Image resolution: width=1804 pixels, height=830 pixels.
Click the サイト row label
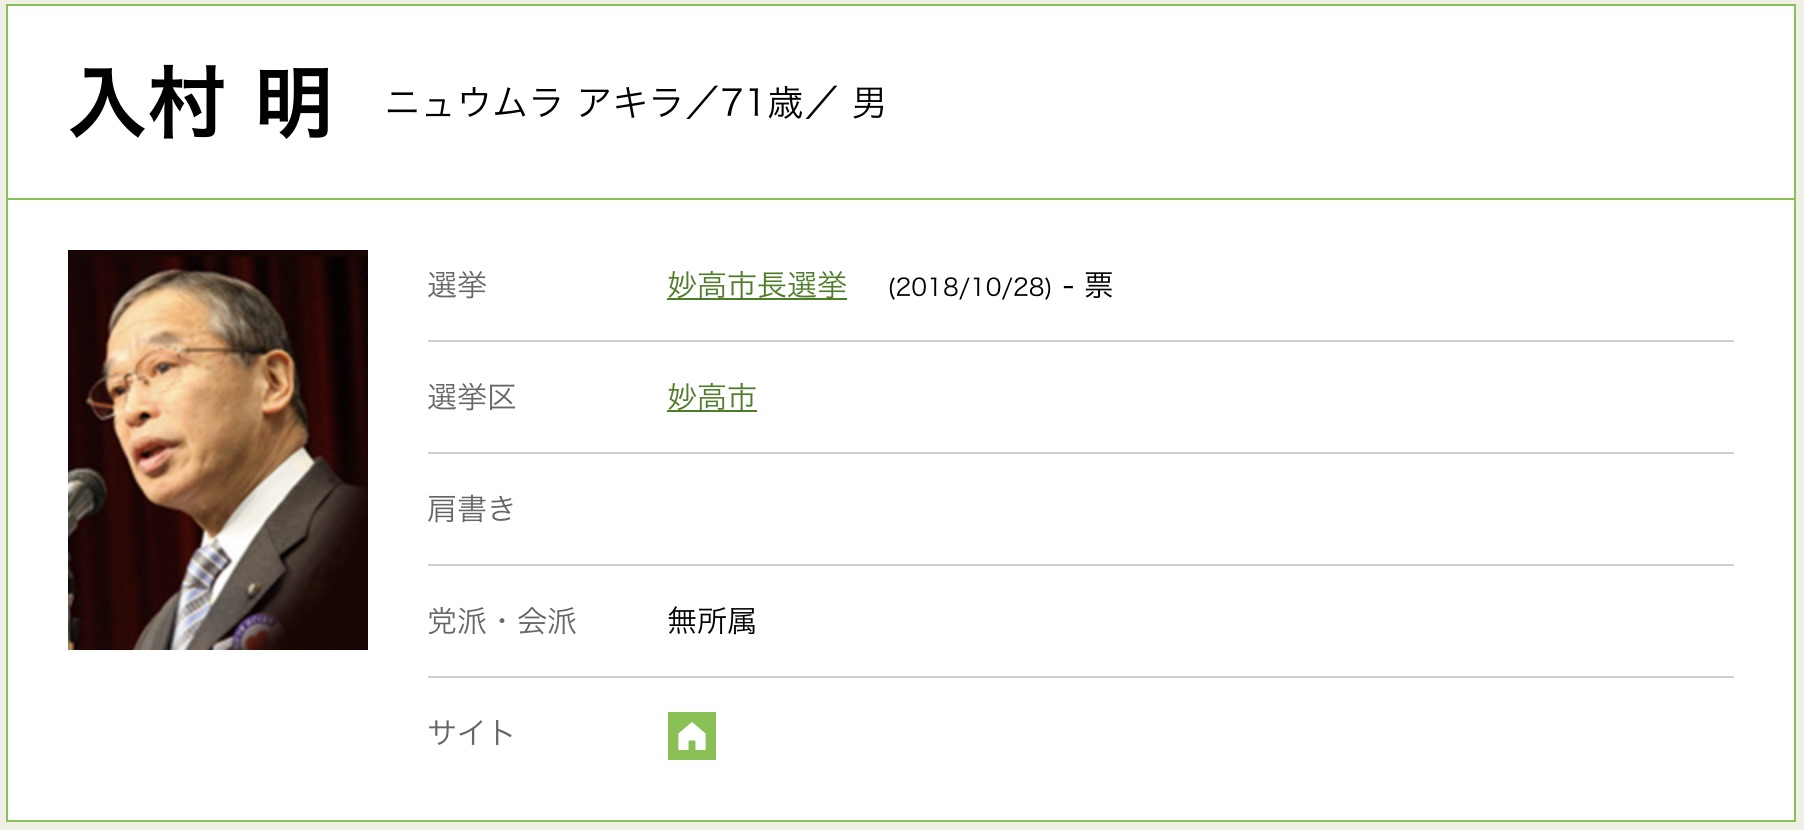point(470,734)
